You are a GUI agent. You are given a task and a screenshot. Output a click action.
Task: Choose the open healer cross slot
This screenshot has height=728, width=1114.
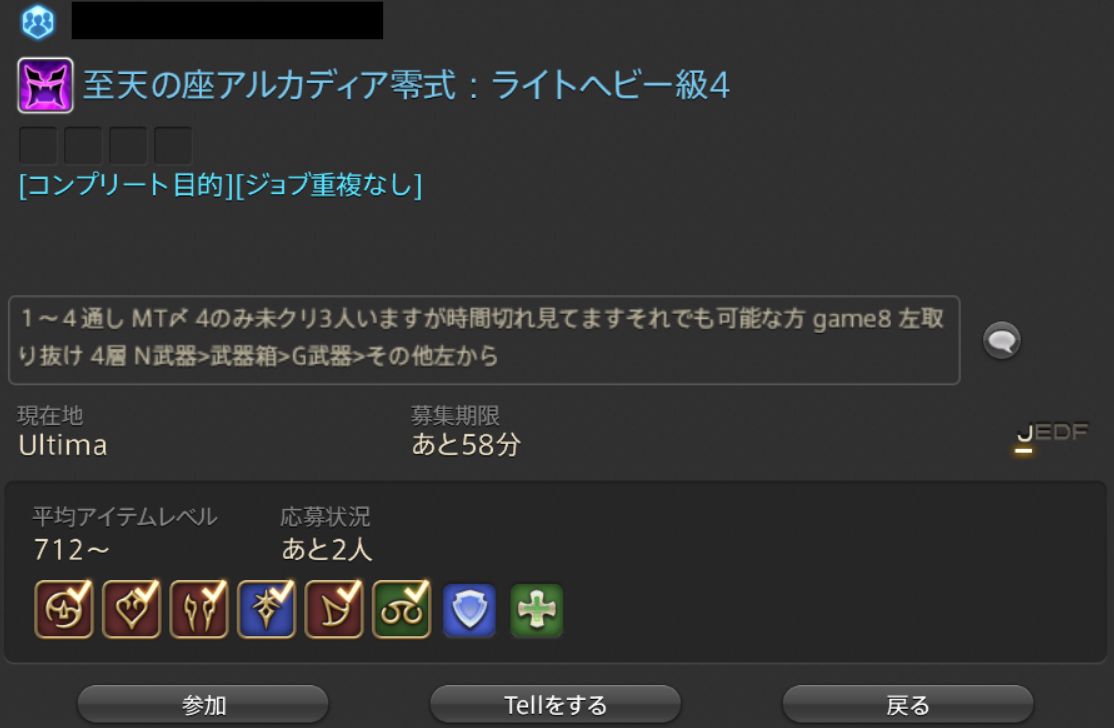(x=536, y=610)
